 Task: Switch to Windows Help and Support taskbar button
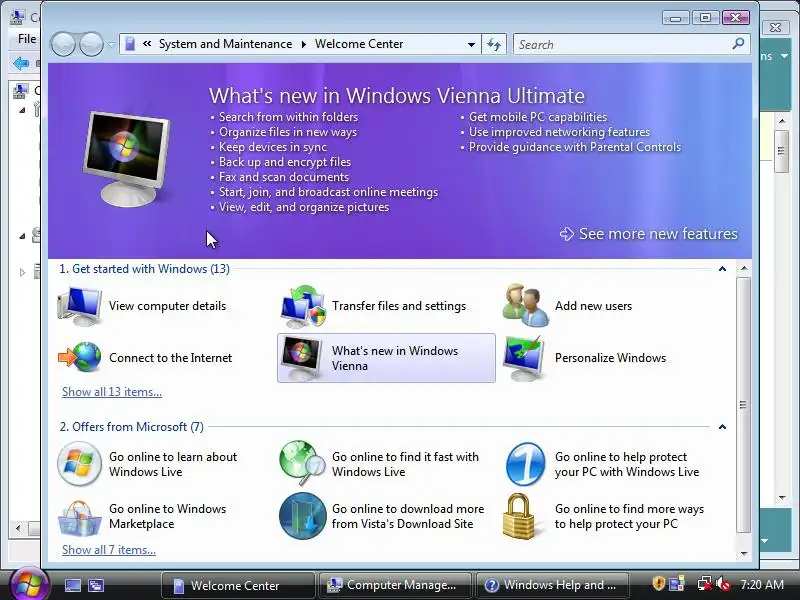coord(552,585)
